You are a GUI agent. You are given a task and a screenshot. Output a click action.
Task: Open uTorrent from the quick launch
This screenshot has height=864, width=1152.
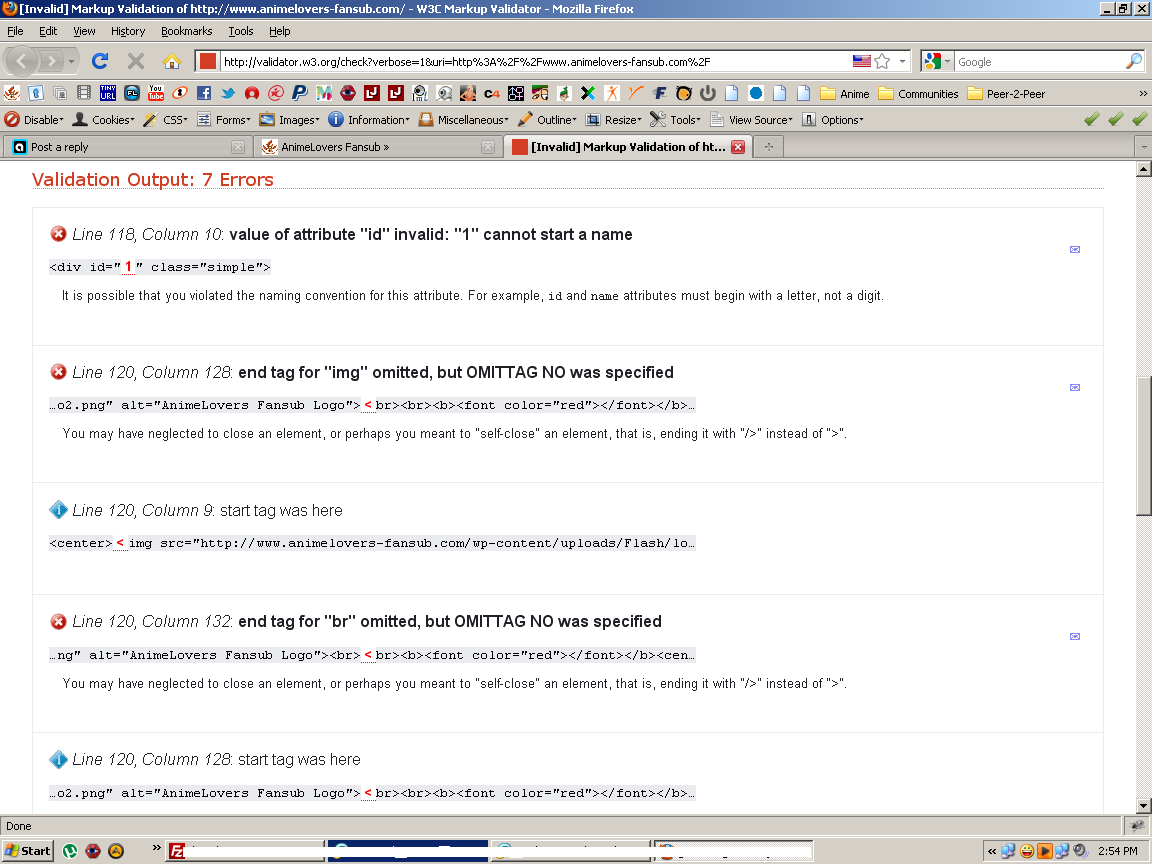pyautogui.click(x=71, y=851)
